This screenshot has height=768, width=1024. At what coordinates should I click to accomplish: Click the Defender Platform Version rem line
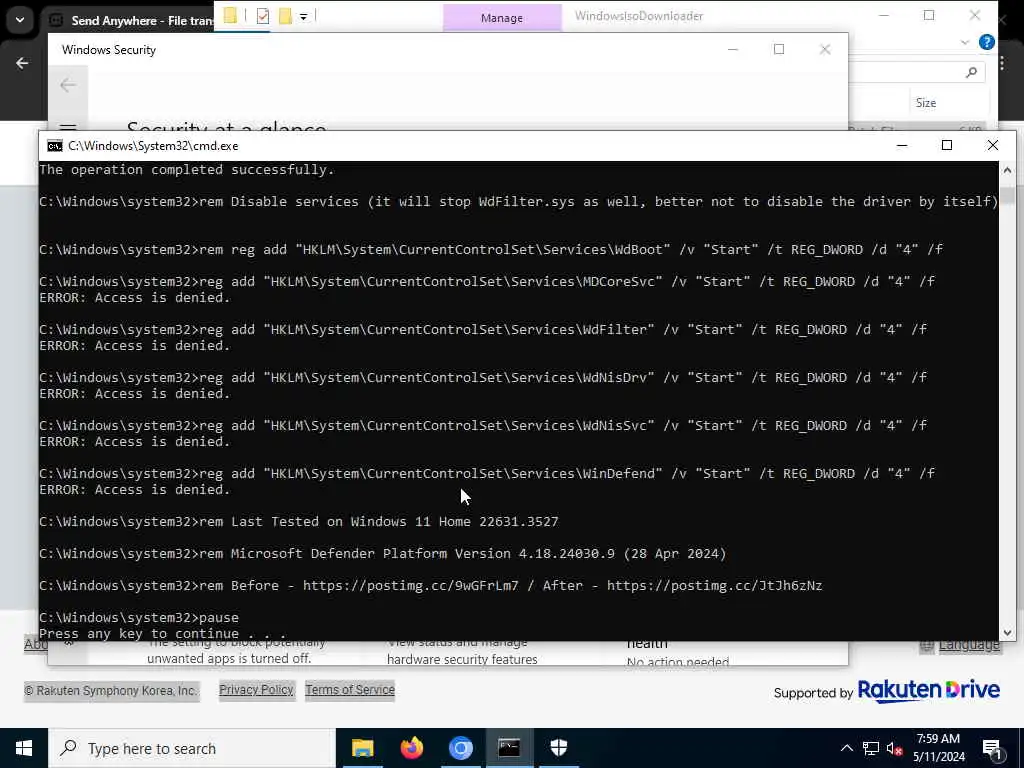coord(382,554)
